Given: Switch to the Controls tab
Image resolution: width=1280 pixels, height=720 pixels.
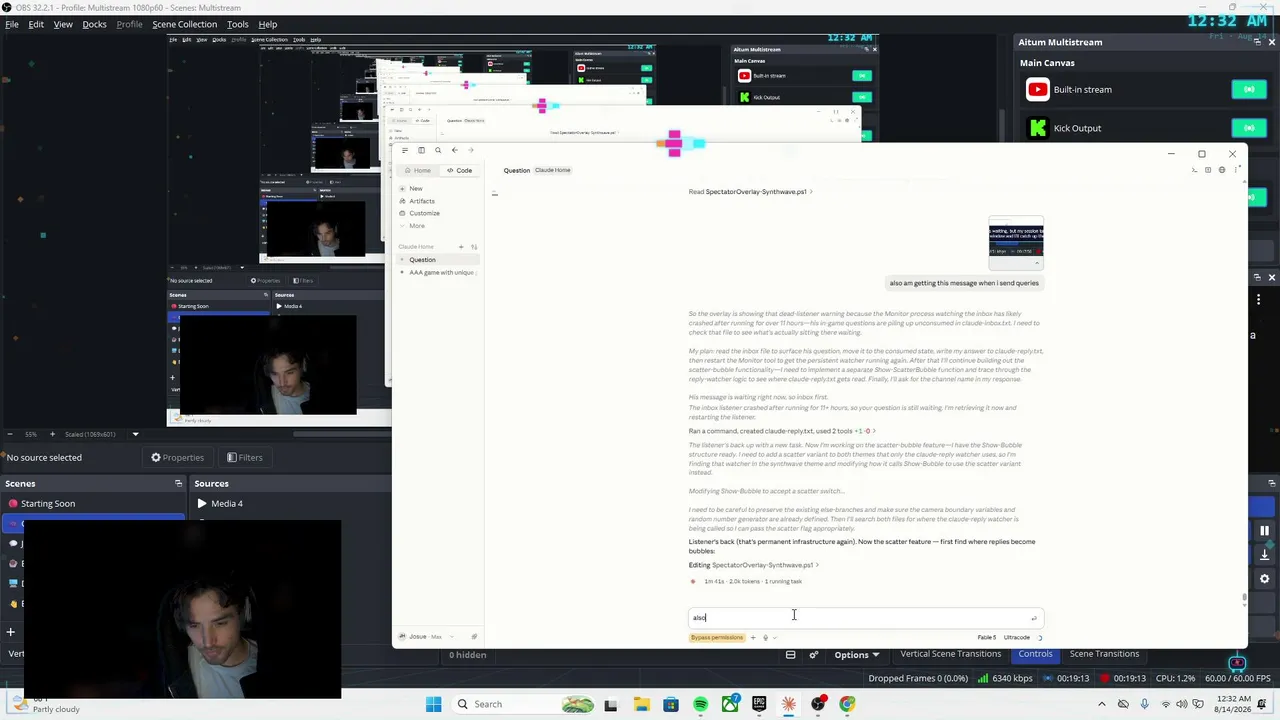Looking at the screenshot, I should tap(1035, 654).
